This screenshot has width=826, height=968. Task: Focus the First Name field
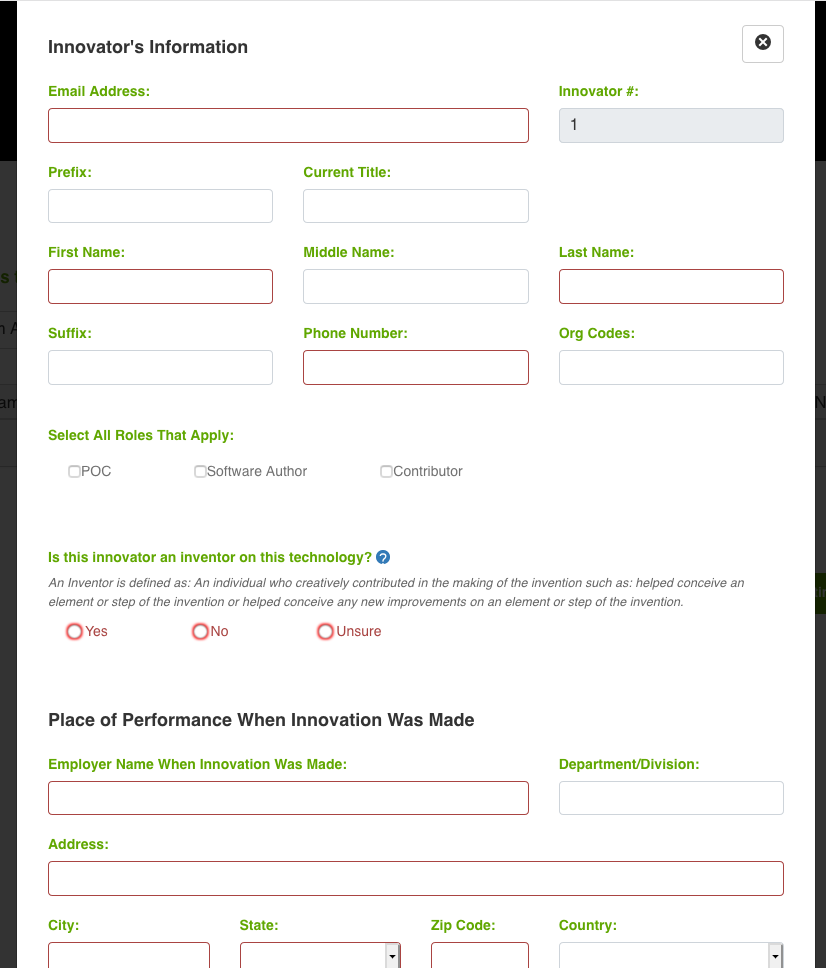pos(160,286)
